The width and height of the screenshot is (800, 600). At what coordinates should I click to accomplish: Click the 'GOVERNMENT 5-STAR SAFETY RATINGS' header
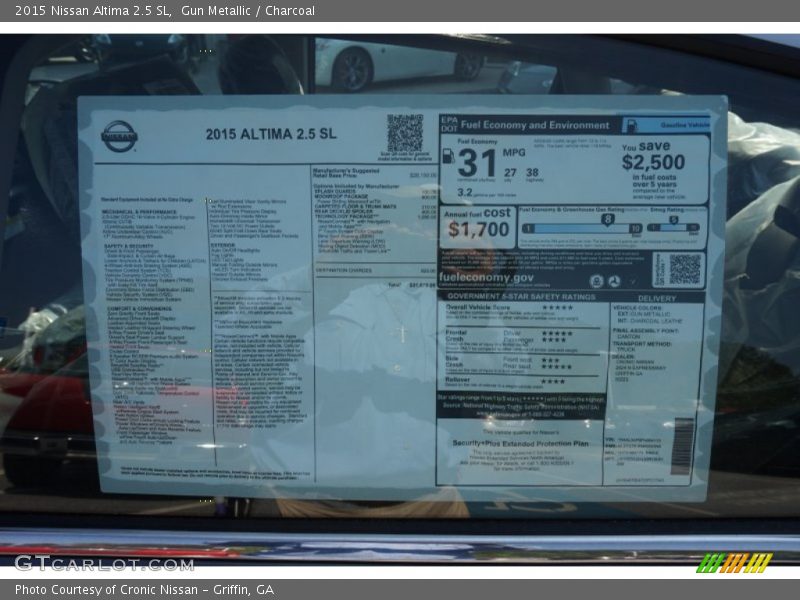click(x=521, y=296)
